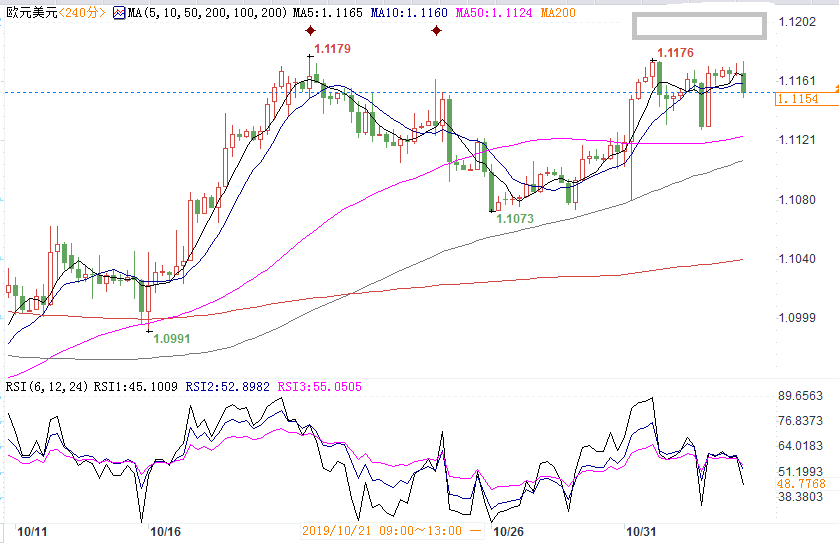Image resolution: width=839 pixels, height=543 pixels.
Task: Click the orange 1.1154 current price tag
Action: [797, 99]
